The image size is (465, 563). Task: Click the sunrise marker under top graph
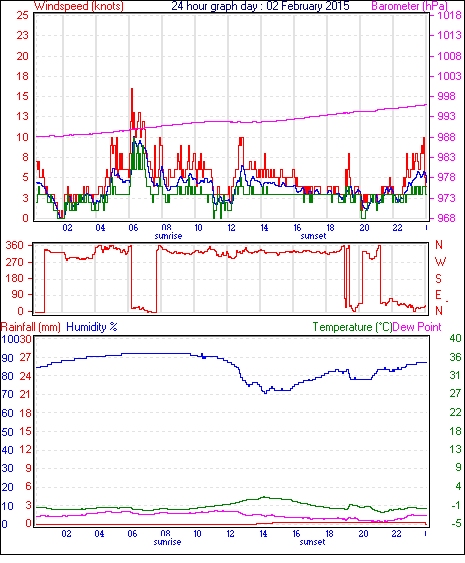tap(168, 236)
